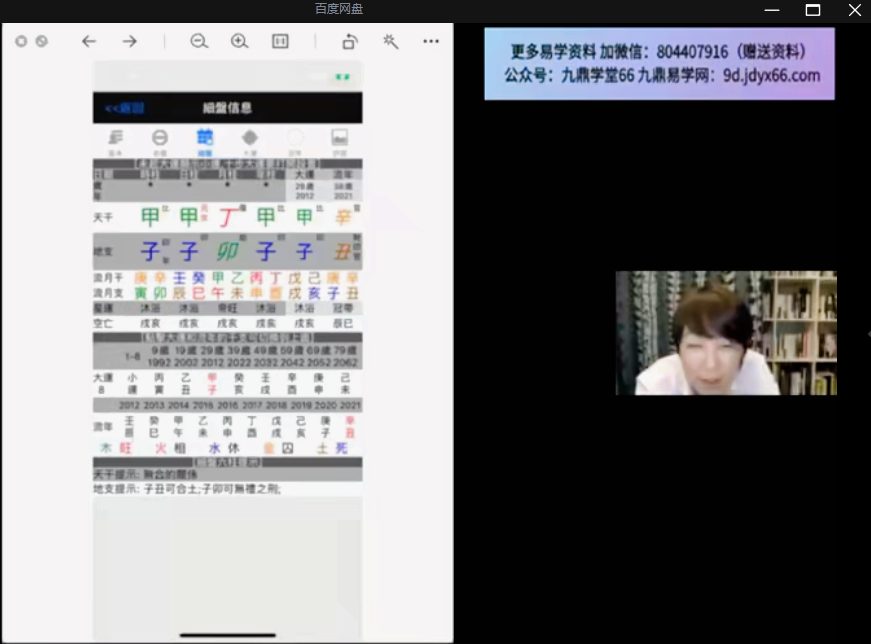The width and height of the screenshot is (871, 644).
Task: Open the diamond-shaped tab icon
Action: click(250, 142)
